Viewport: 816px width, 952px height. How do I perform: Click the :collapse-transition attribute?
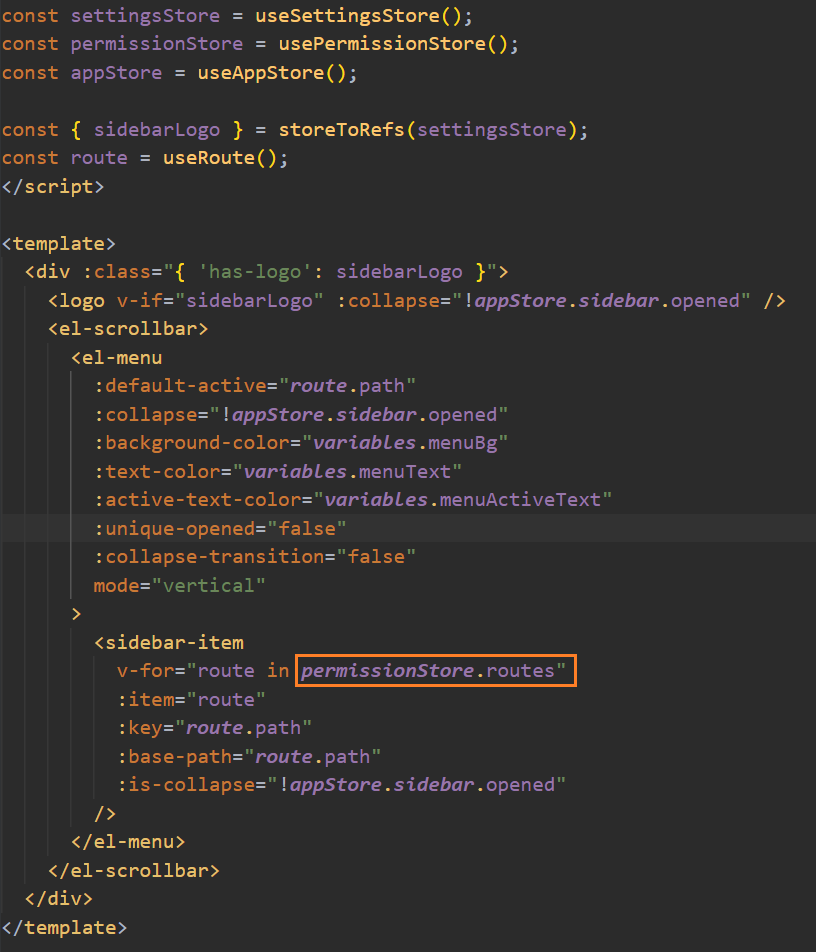[x=213, y=556]
